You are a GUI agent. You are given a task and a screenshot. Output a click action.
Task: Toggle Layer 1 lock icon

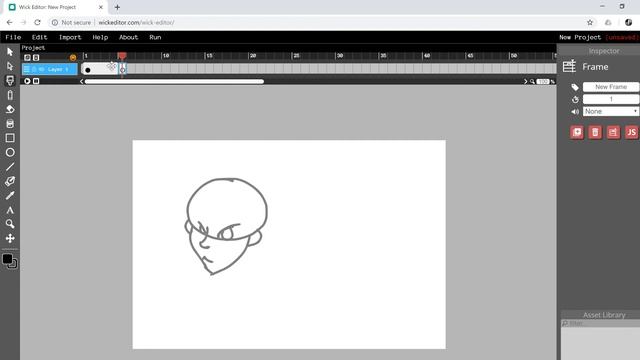coord(34,69)
